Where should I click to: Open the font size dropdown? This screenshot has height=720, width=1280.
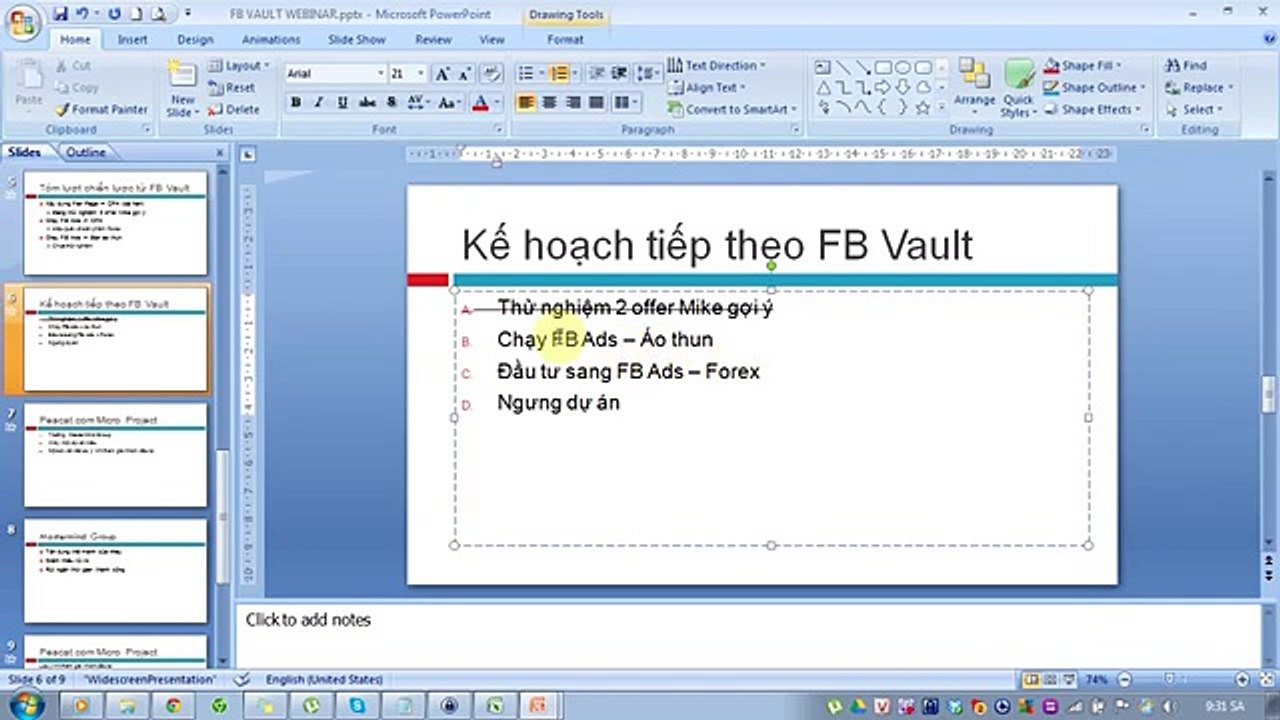[x=421, y=74]
